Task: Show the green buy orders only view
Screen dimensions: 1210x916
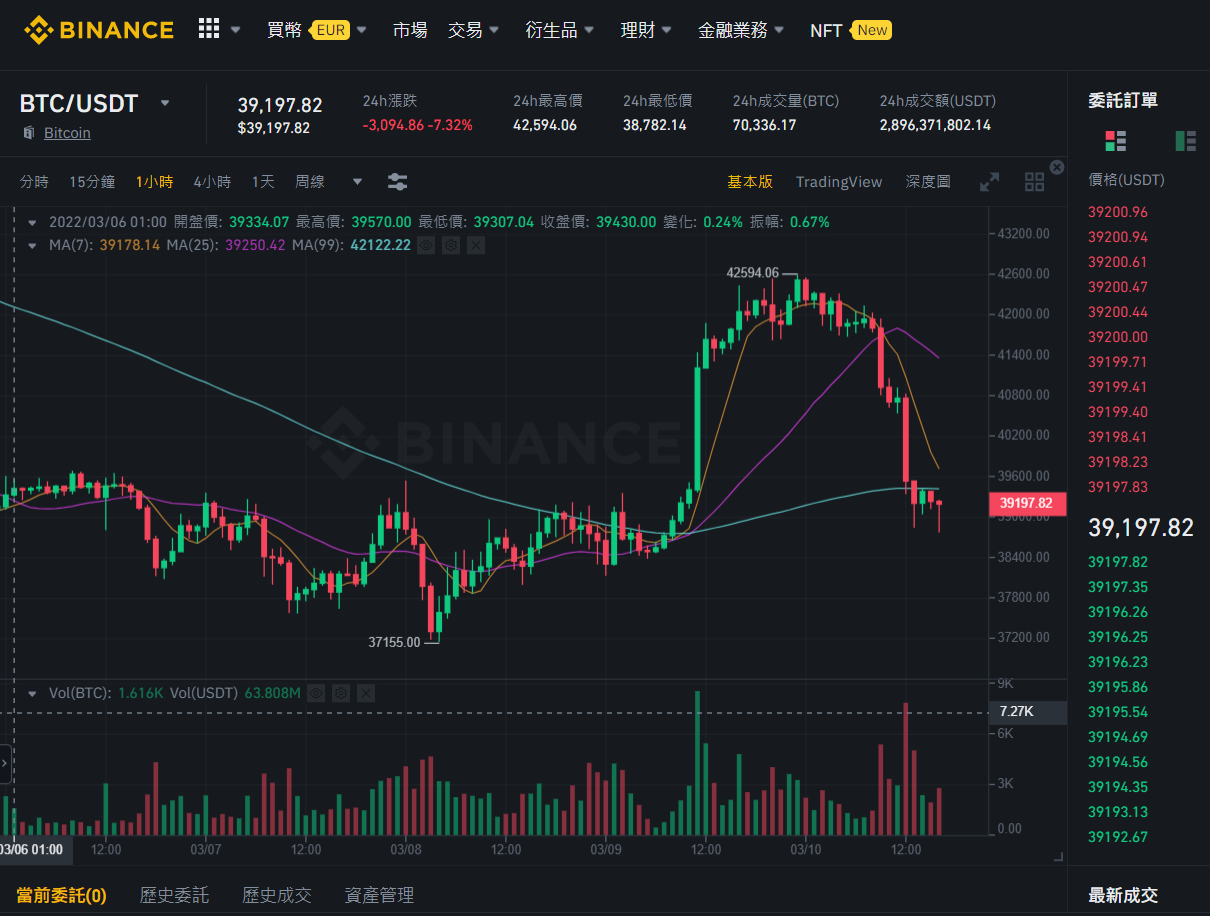Action: 1186,140
